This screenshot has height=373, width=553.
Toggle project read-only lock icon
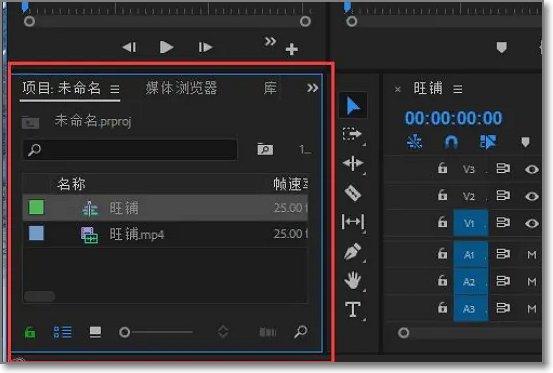coord(30,332)
